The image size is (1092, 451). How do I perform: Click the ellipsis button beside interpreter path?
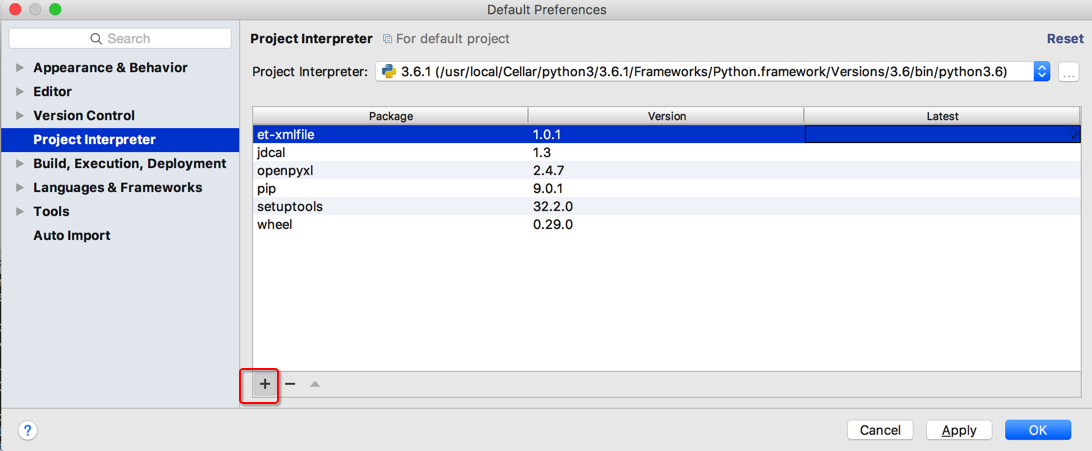pyautogui.click(x=1068, y=72)
